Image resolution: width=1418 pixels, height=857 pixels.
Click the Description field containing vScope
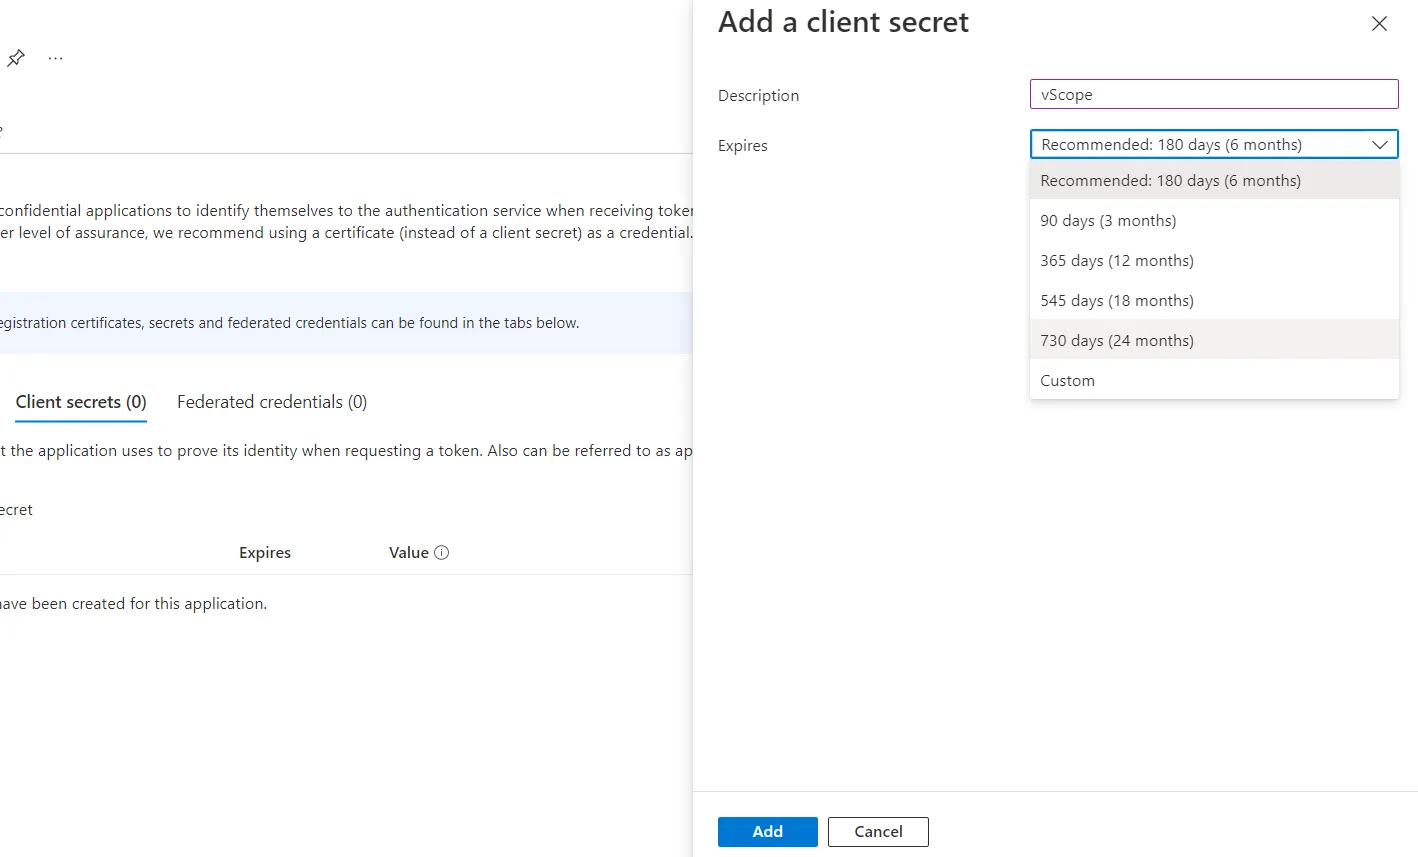pyautogui.click(x=1214, y=94)
